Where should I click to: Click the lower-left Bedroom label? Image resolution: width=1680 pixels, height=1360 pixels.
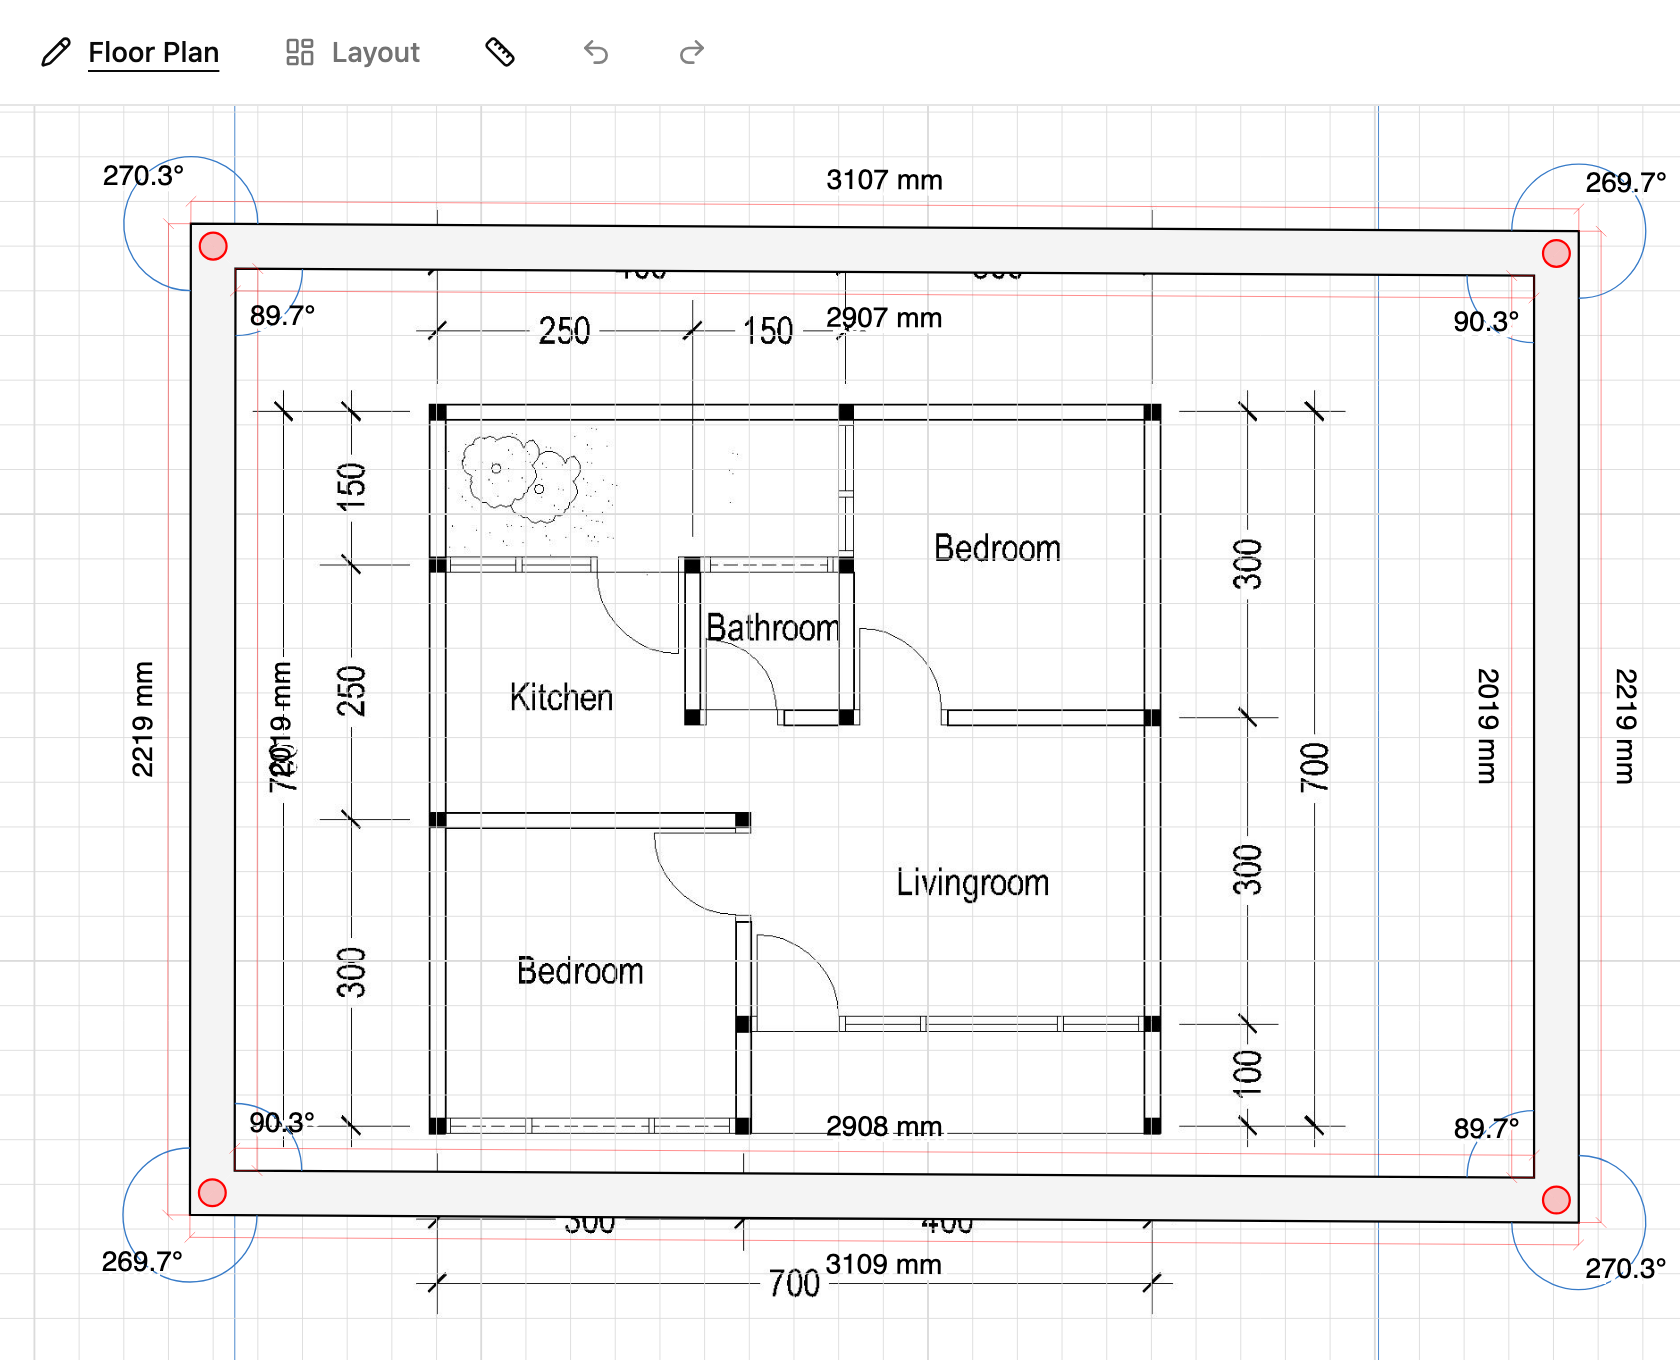click(x=580, y=971)
